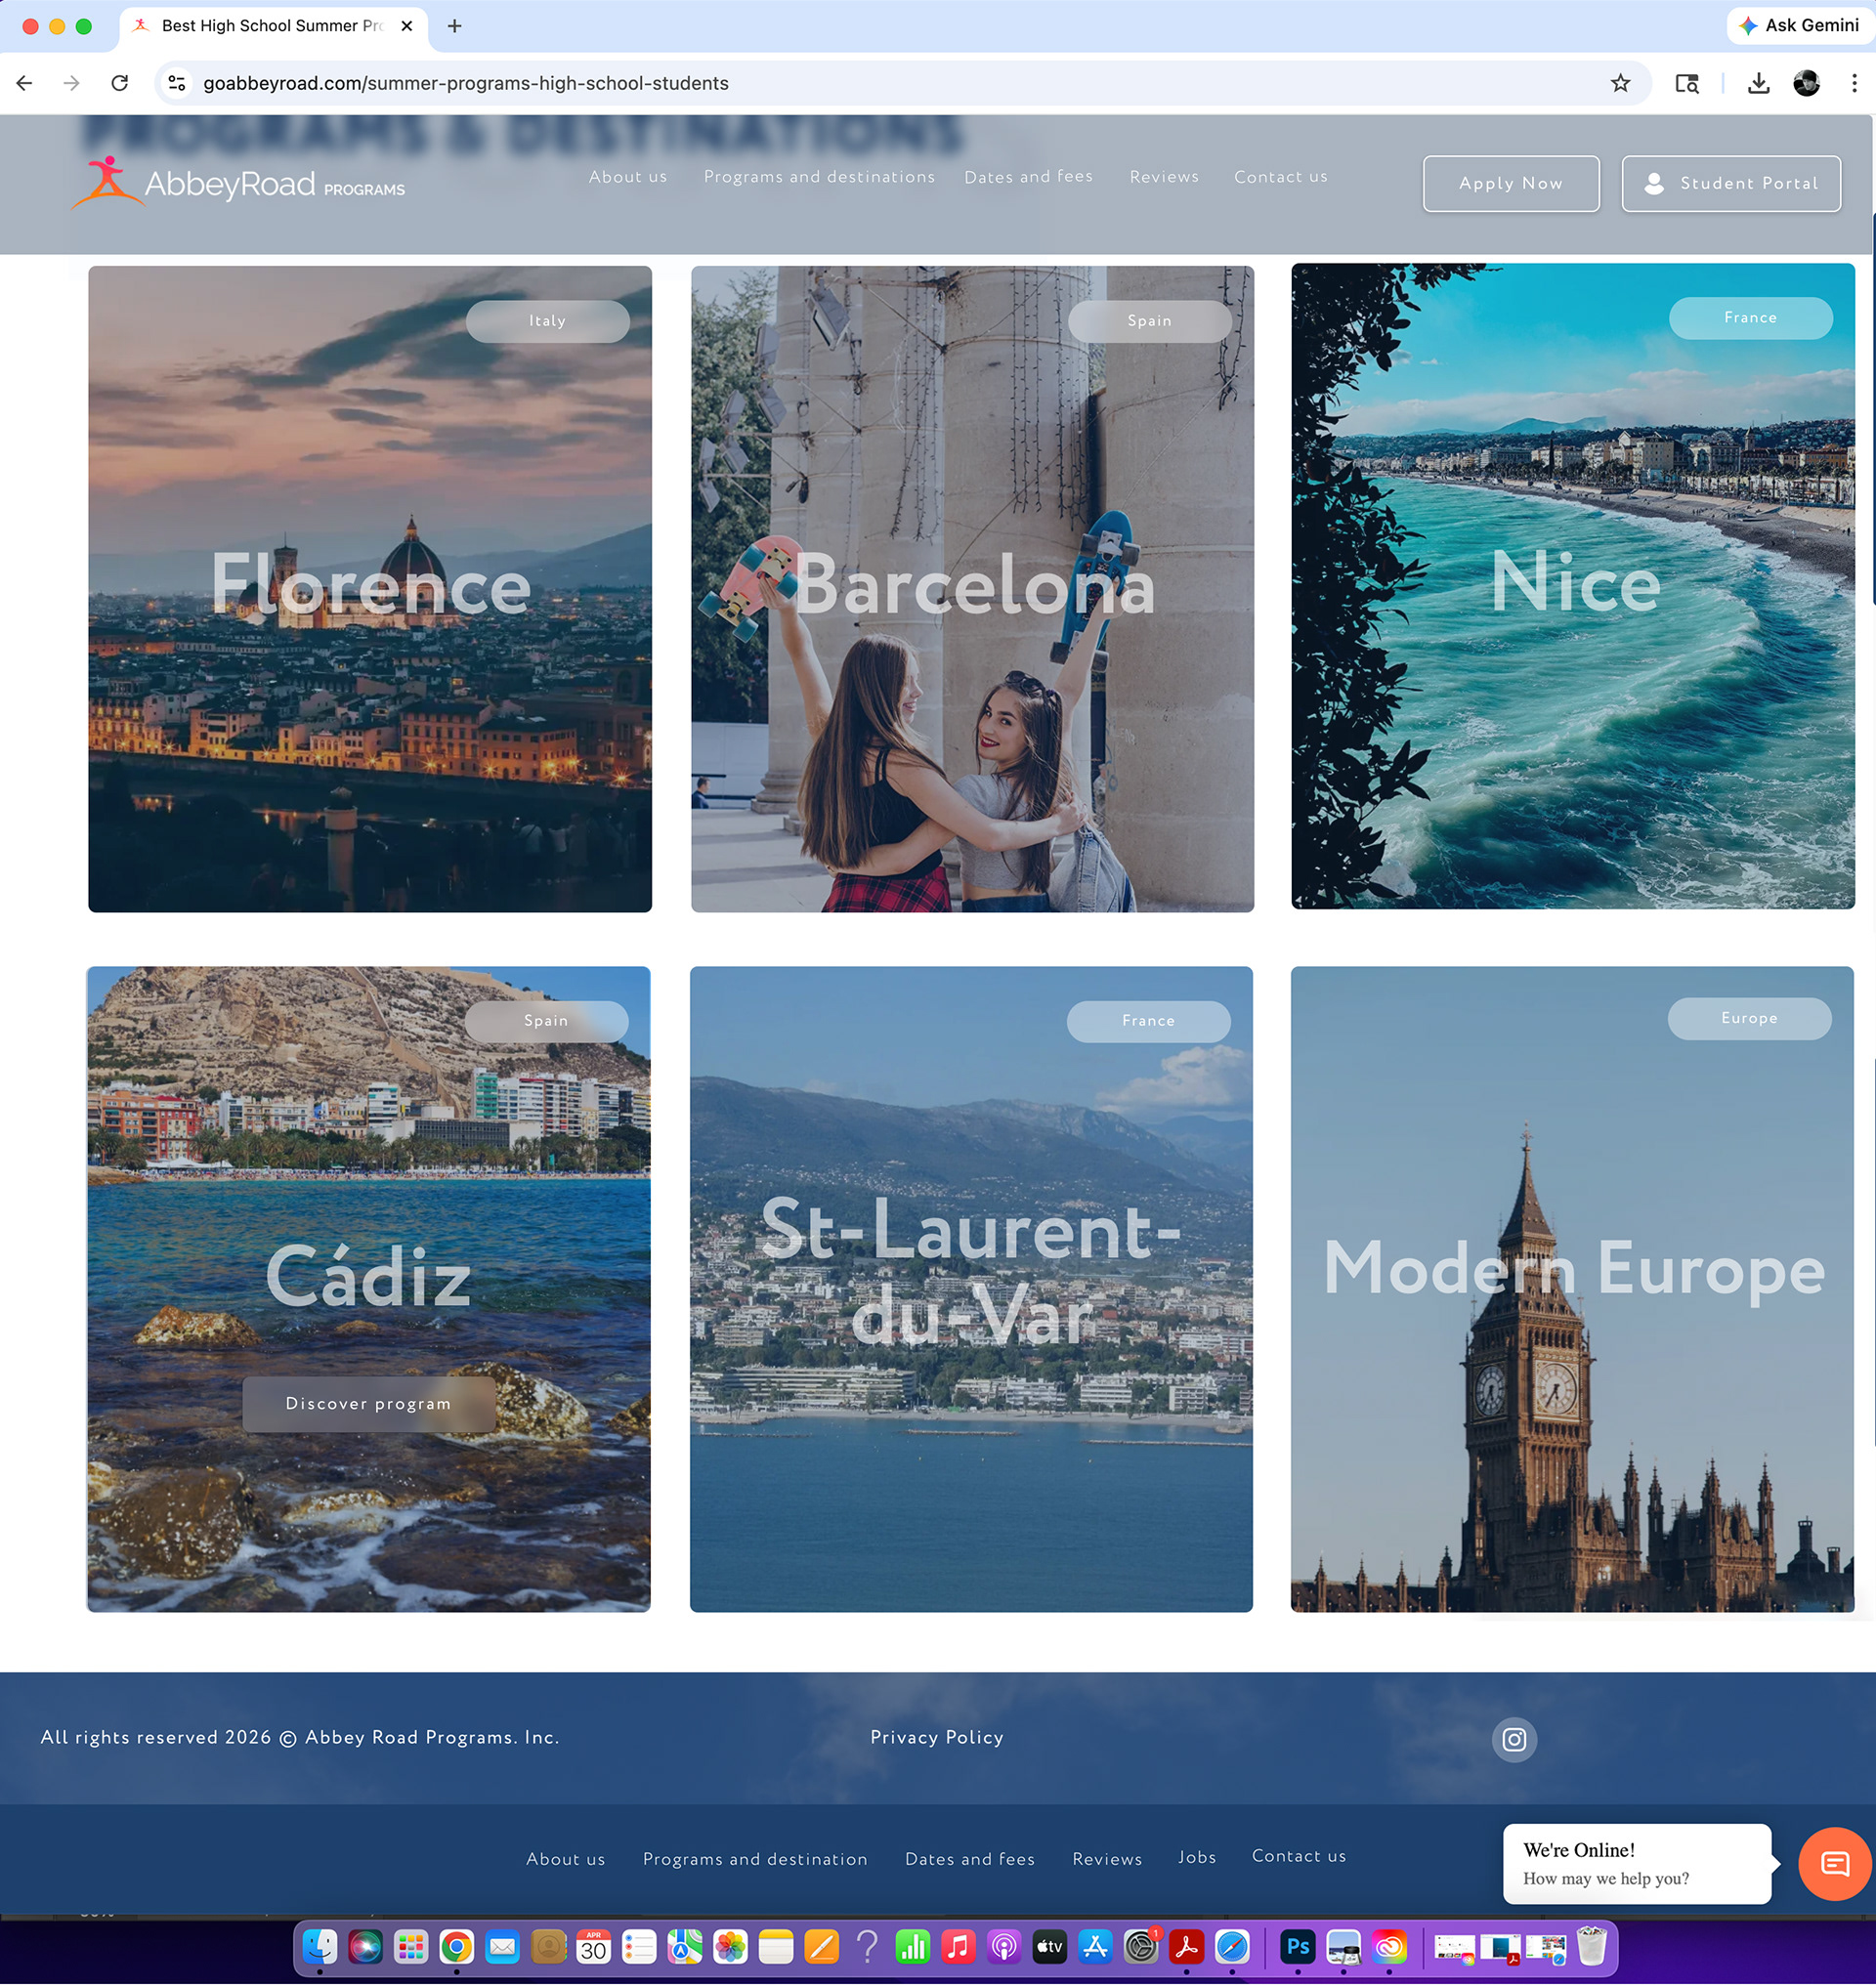Click the Chrome downloads icon

tap(1758, 83)
